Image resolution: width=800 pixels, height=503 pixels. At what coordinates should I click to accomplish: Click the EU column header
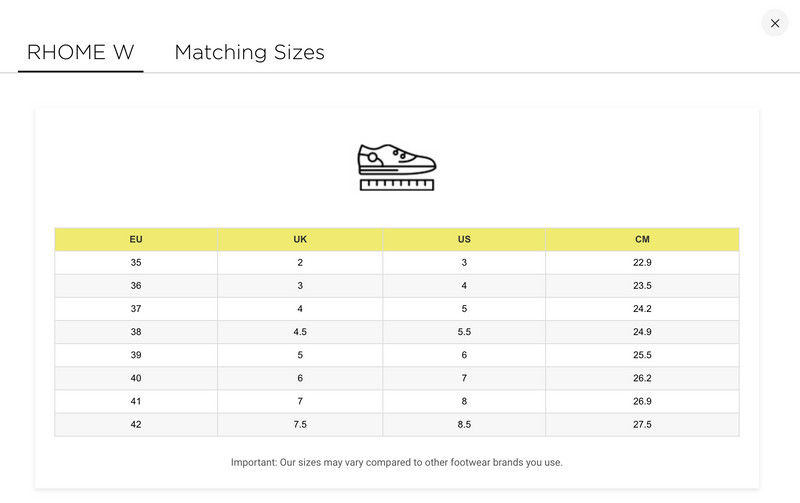(x=136, y=239)
